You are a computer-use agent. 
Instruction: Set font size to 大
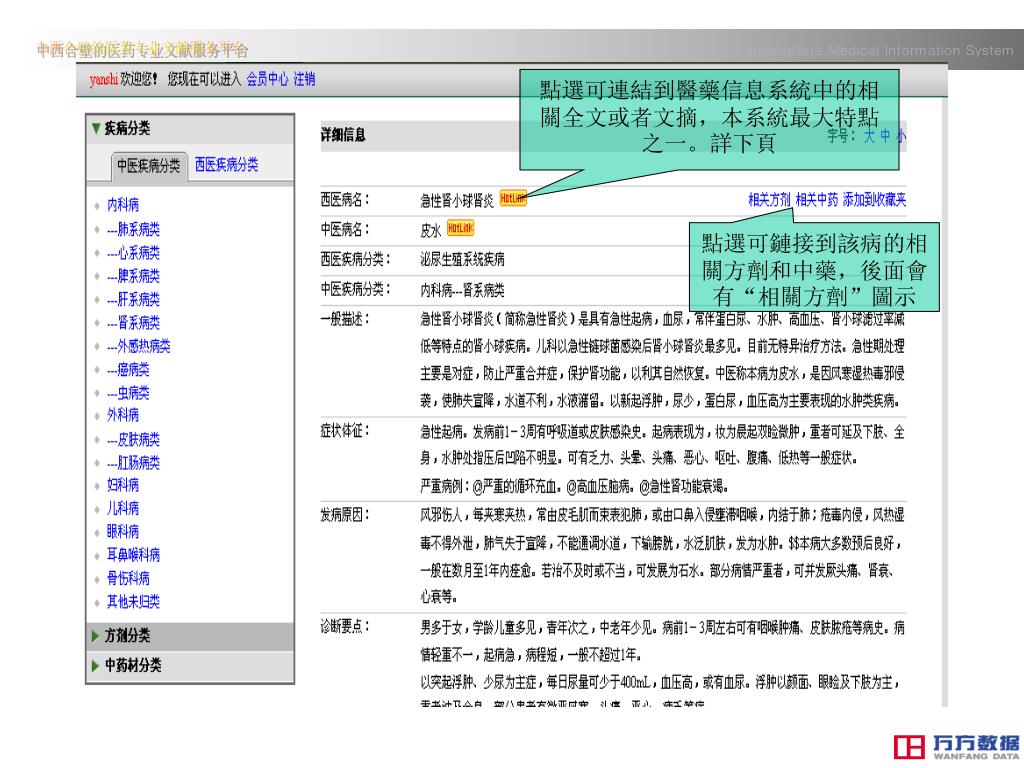click(869, 136)
